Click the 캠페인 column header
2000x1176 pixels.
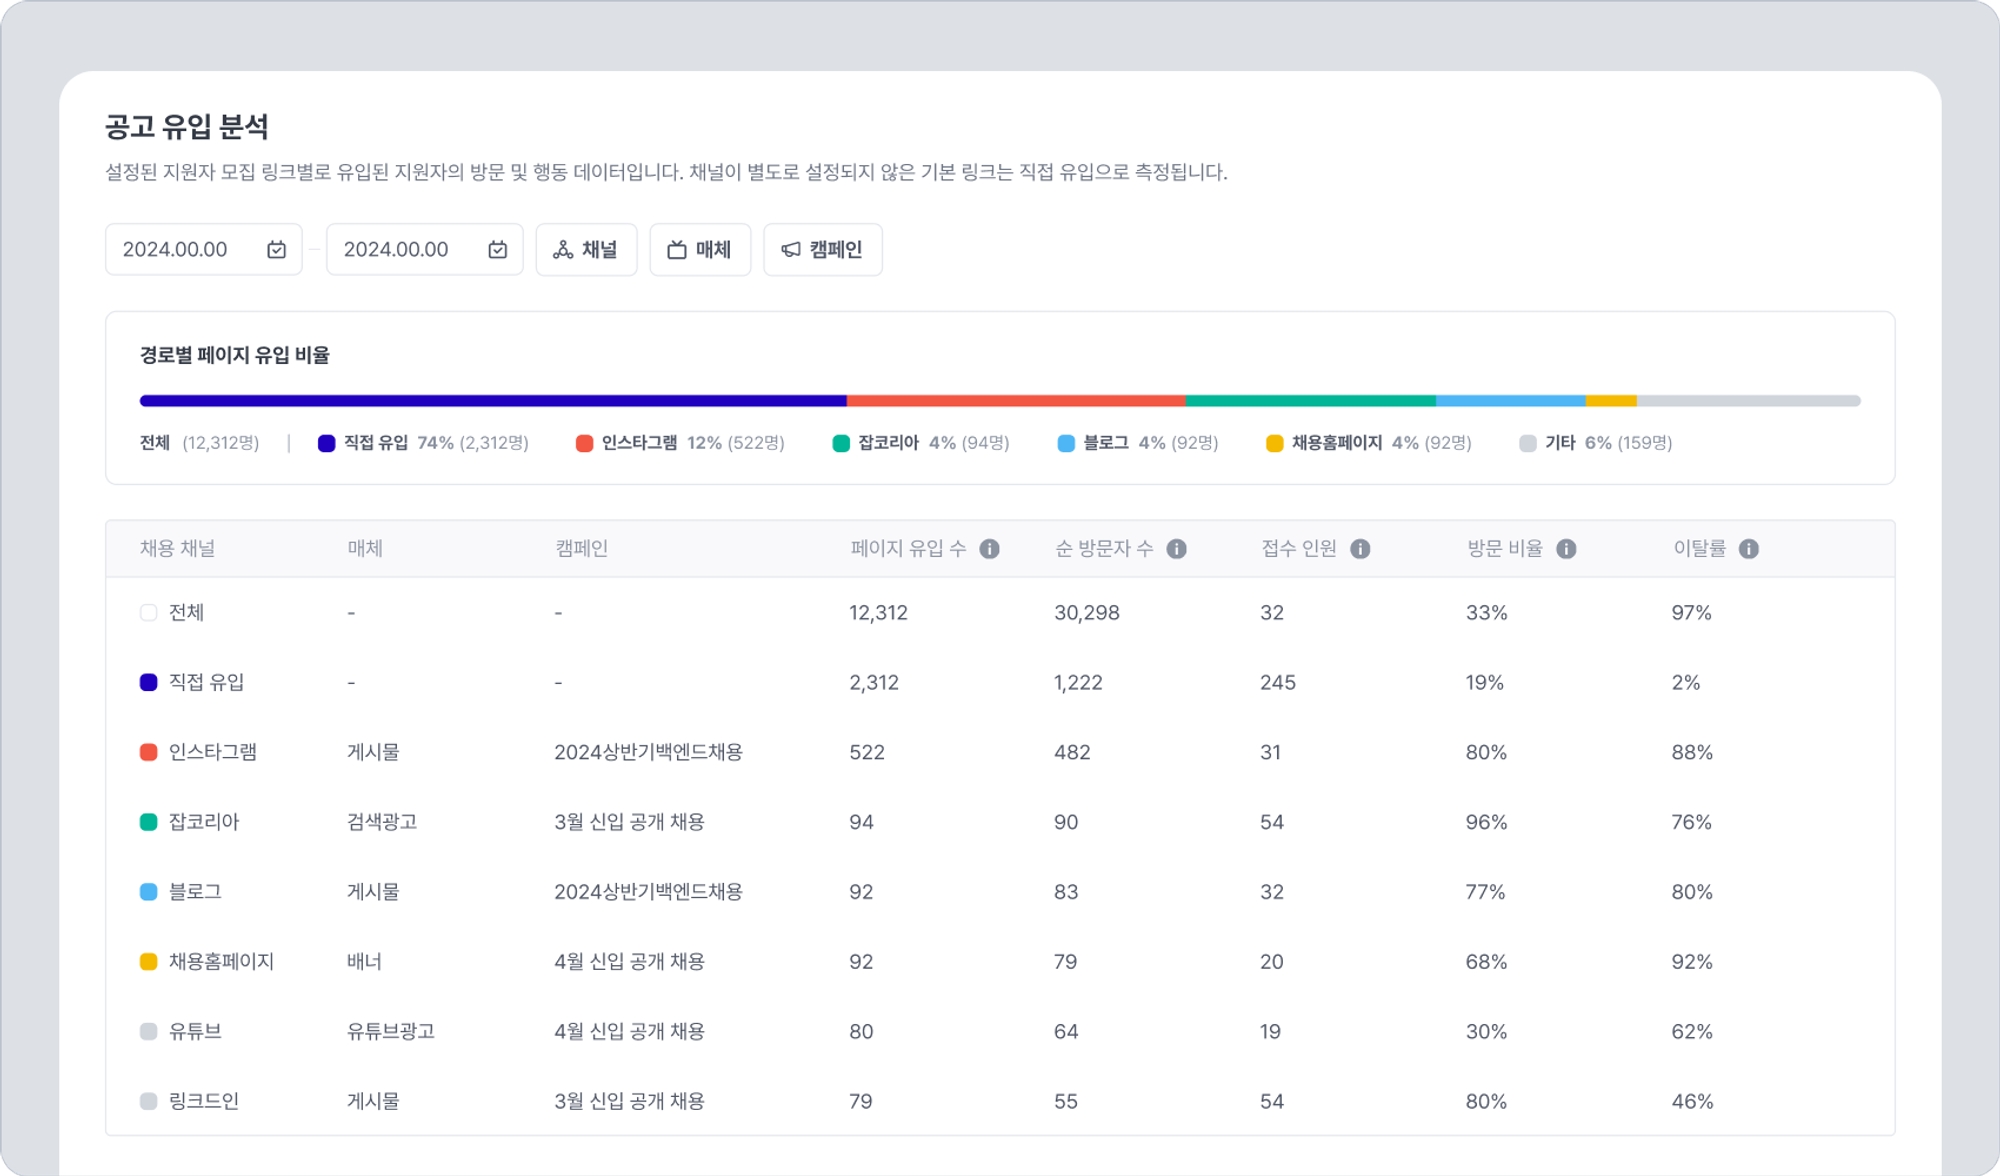tap(581, 549)
